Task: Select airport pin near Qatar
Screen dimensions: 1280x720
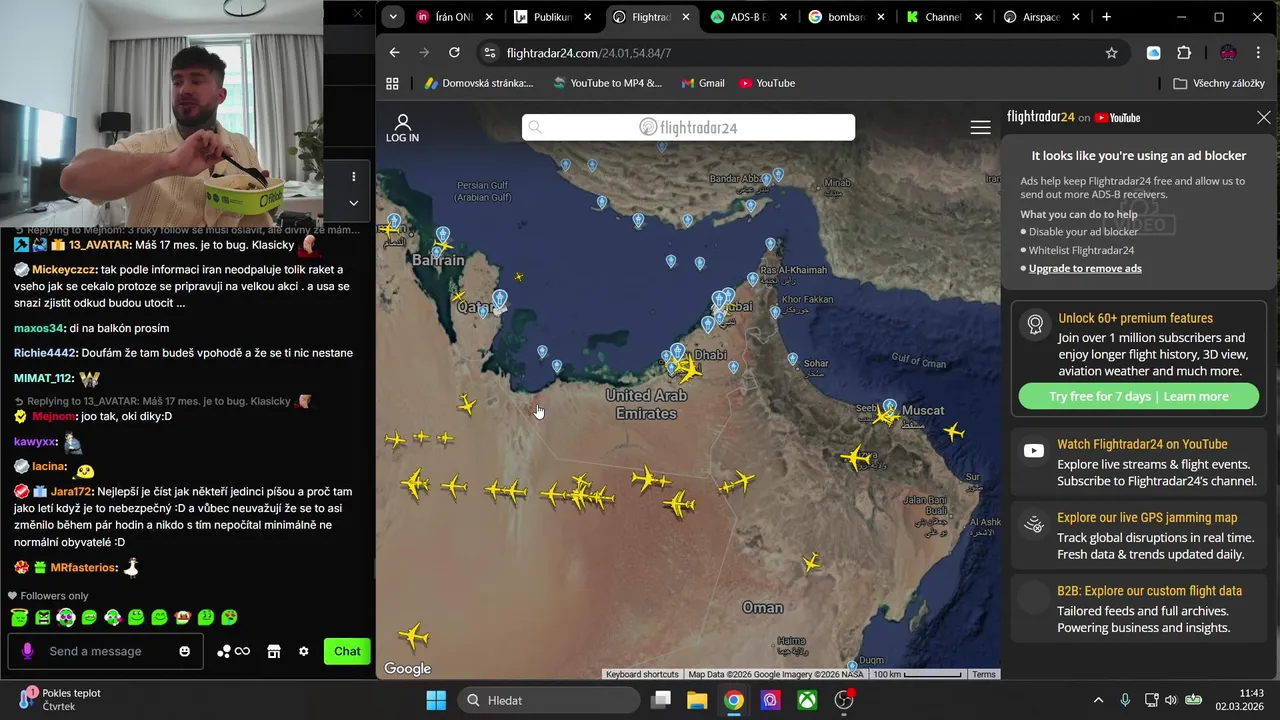Action: pos(499,297)
